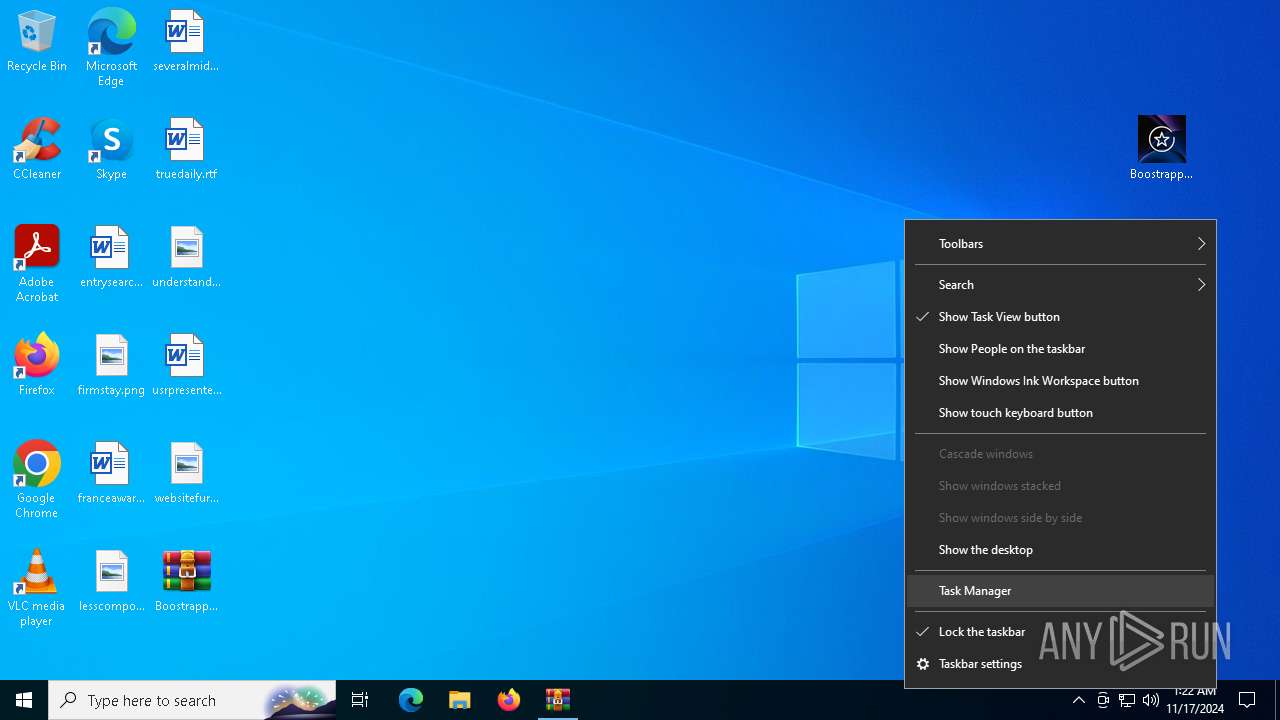Expand the Toolbars submenu
Image resolution: width=1280 pixels, height=720 pixels.
coord(1060,244)
